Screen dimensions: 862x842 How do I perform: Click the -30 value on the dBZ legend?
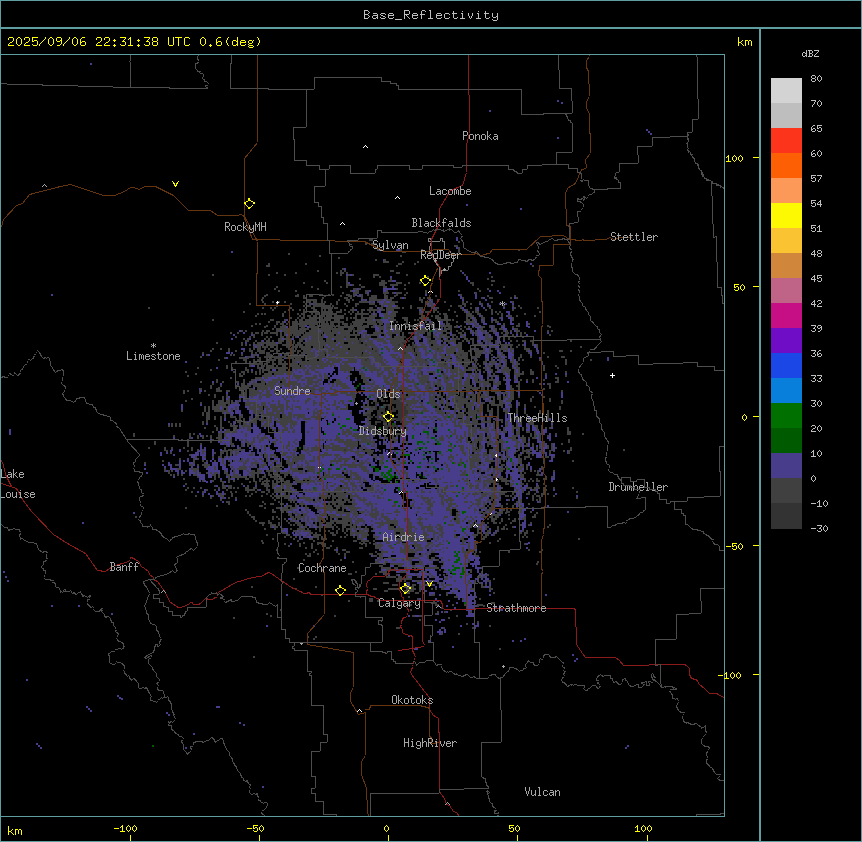click(819, 528)
